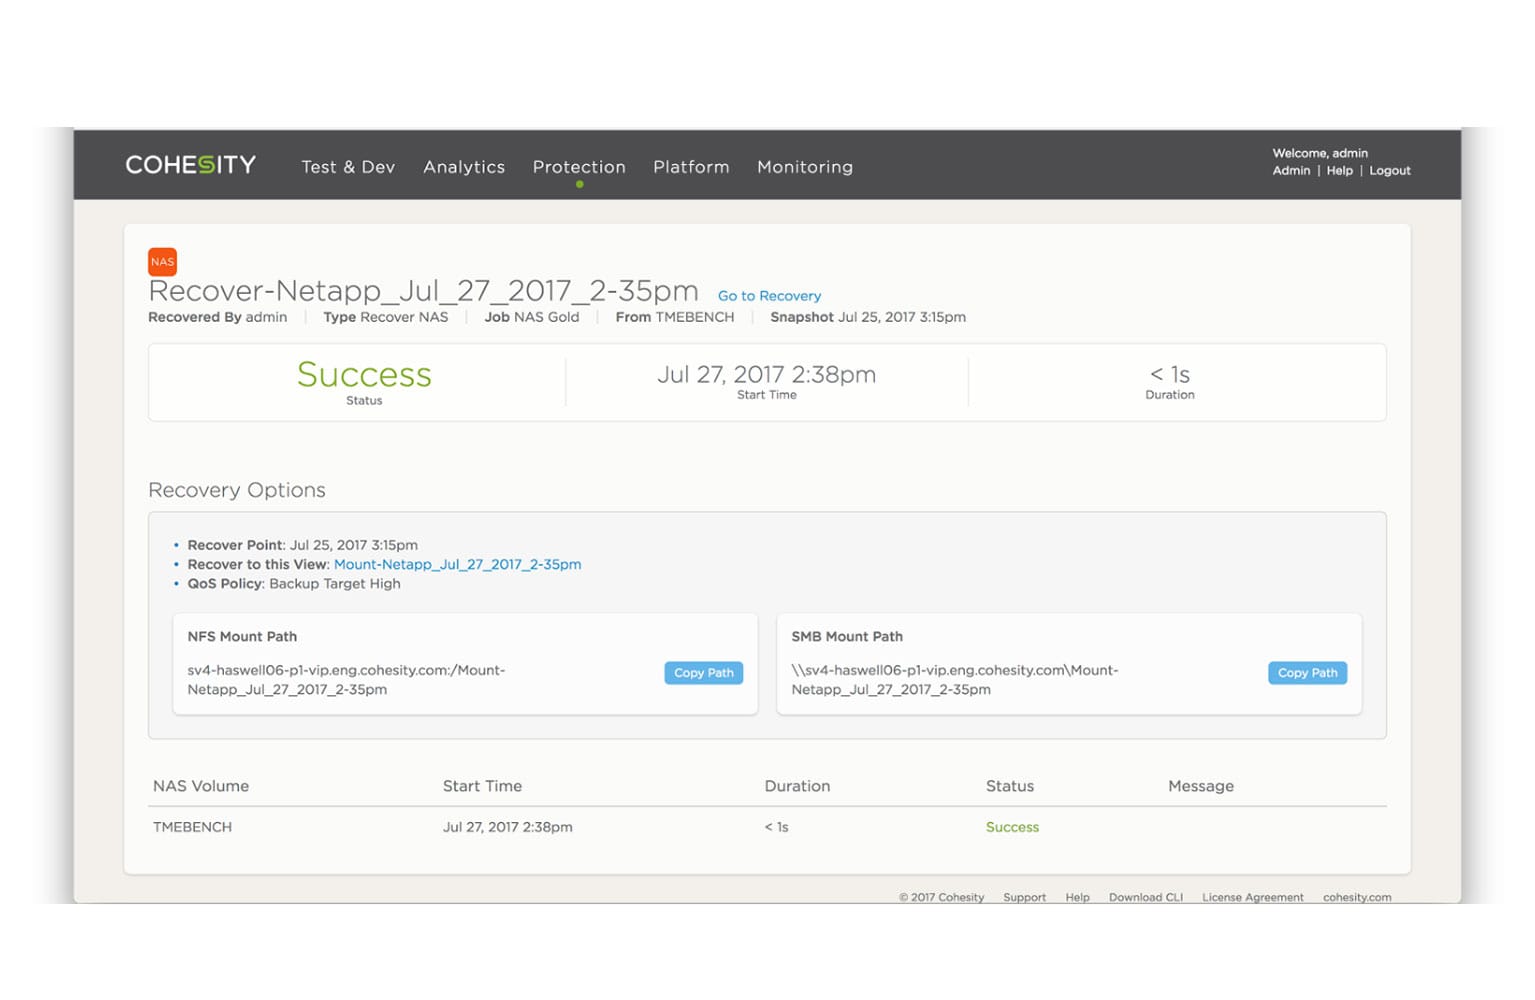Click the Admin link in header
The image size is (1535, 1000).
1291,171
